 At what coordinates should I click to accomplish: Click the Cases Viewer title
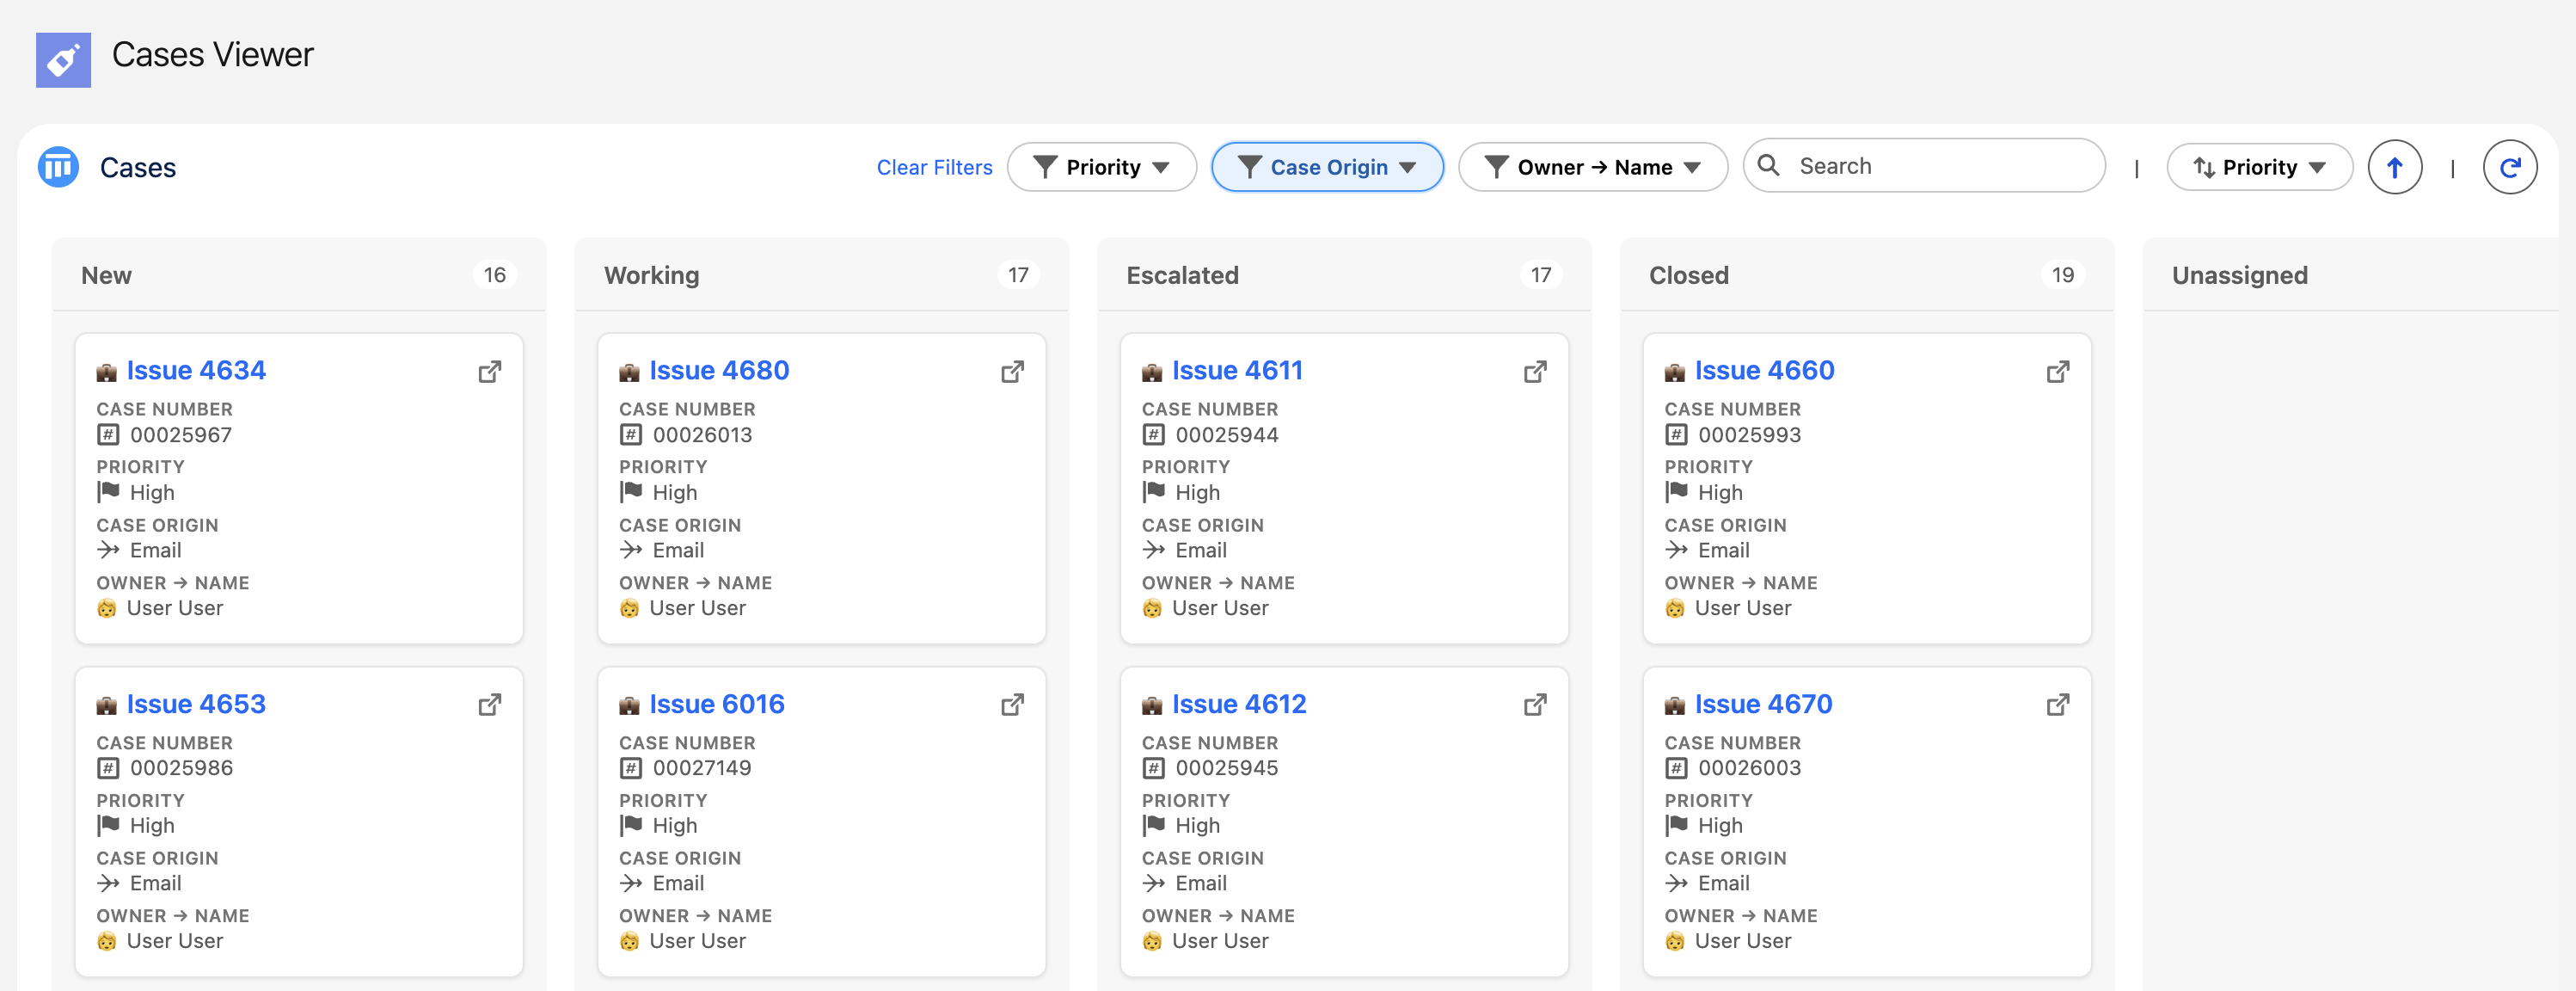click(x=212, y=55)
